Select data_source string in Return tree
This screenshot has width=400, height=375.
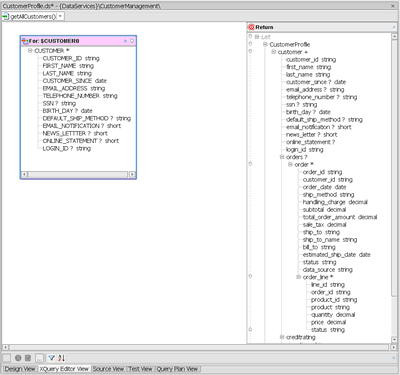tap(328, 270)
